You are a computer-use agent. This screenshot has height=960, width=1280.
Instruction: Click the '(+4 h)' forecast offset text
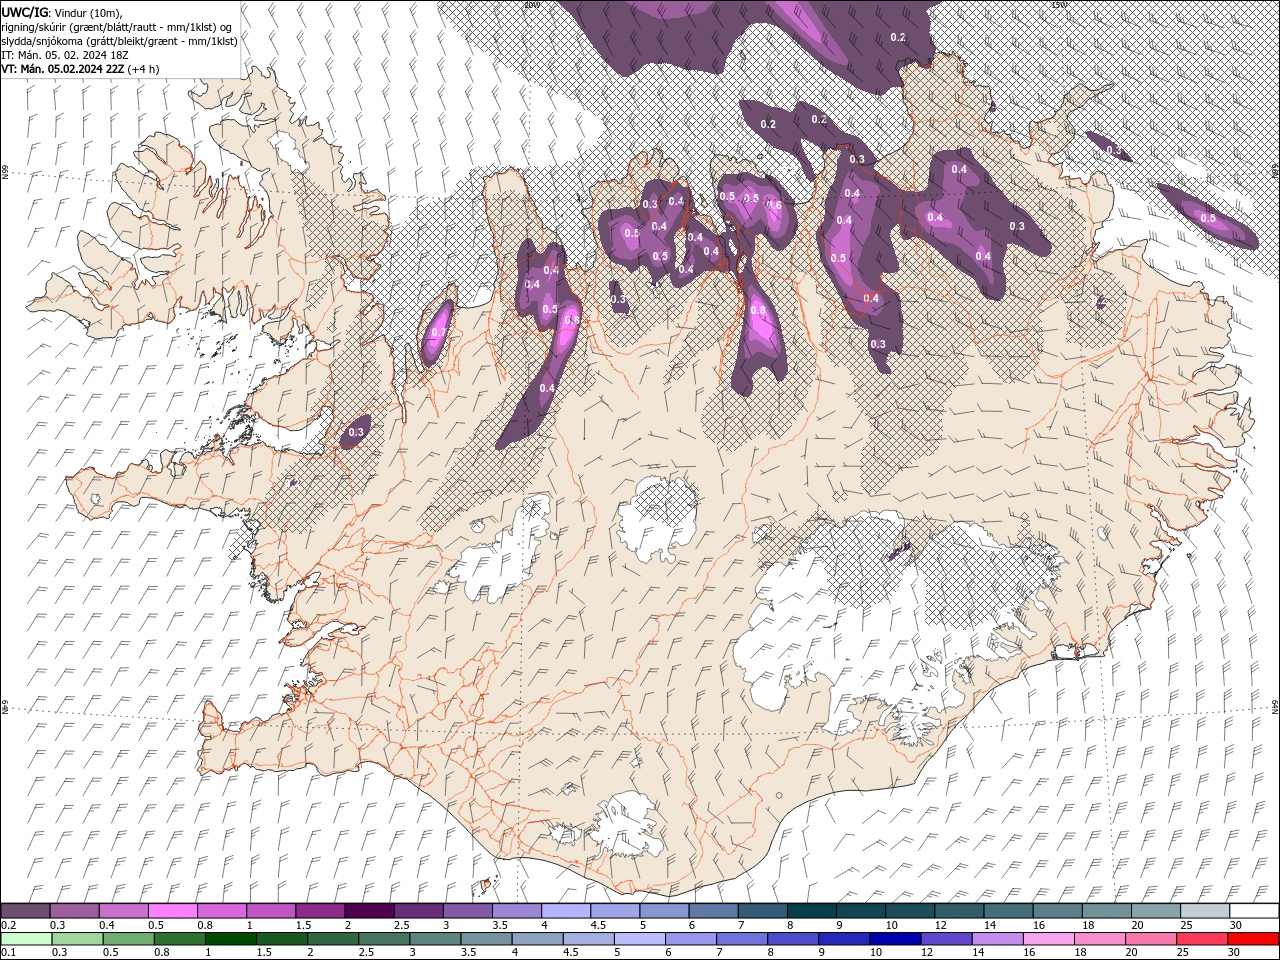[x=144, y=69]
